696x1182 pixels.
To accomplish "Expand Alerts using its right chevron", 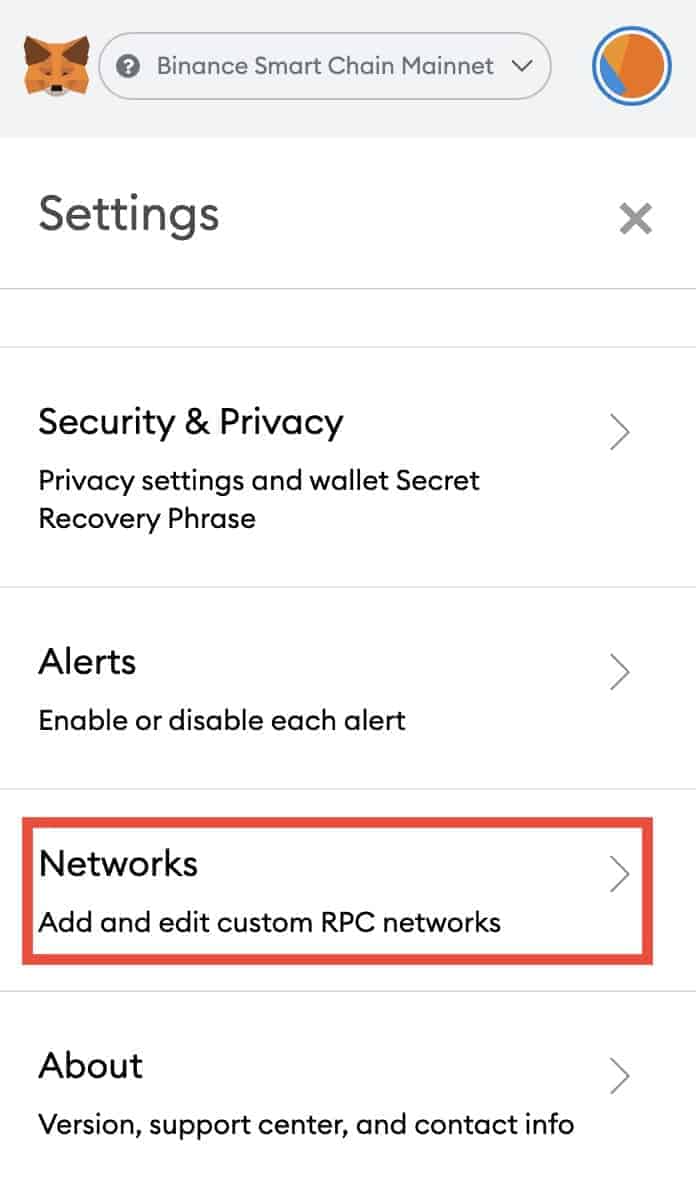I will coord(619,672).
